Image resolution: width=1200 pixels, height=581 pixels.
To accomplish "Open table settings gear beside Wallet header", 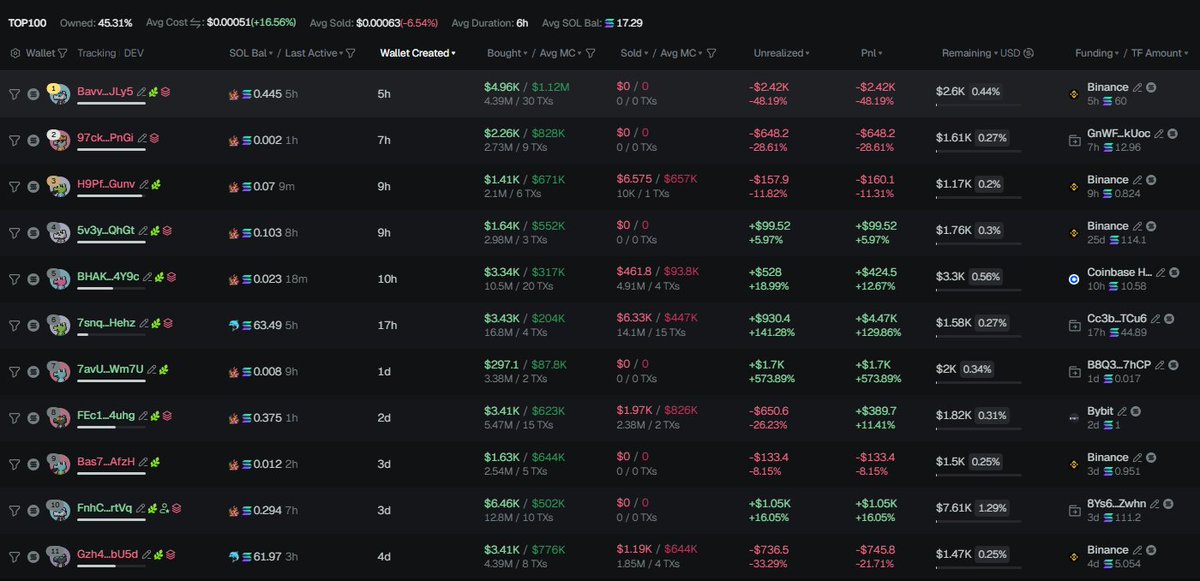I will point(15,53).
